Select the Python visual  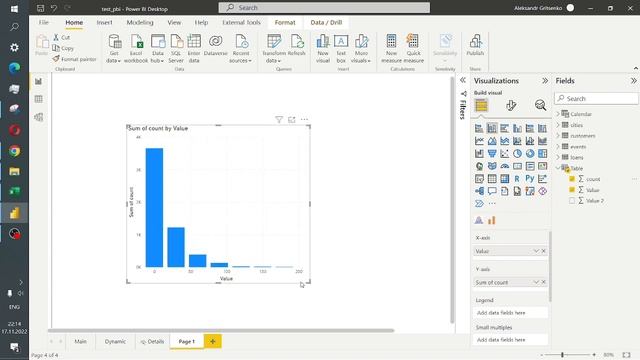pos(530,179)
